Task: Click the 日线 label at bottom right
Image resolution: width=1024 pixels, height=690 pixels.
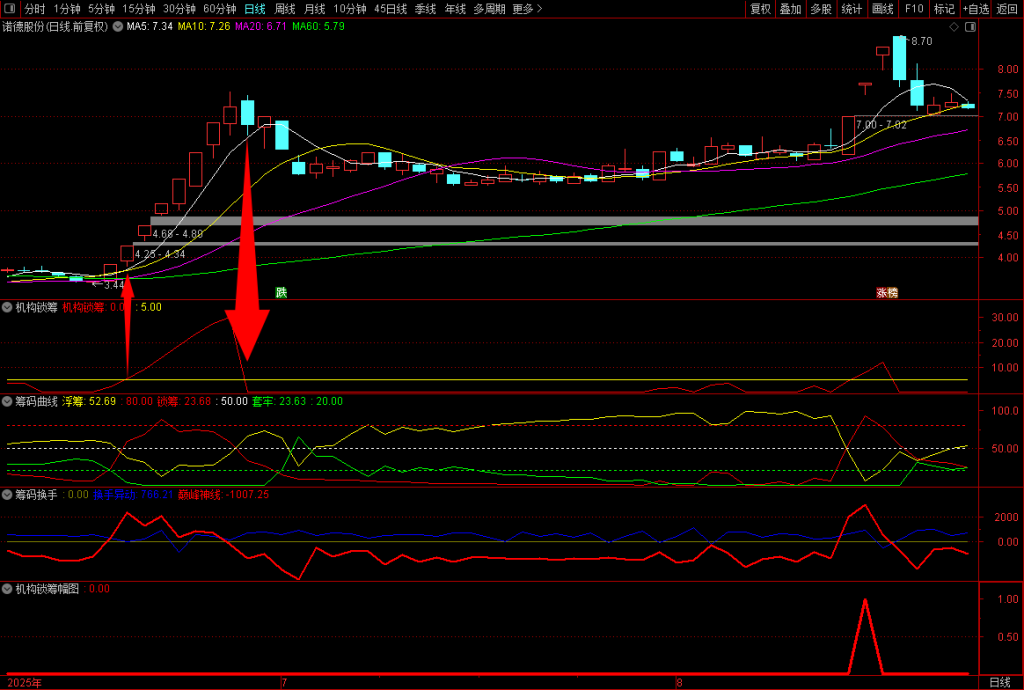Action: point(999,682)
